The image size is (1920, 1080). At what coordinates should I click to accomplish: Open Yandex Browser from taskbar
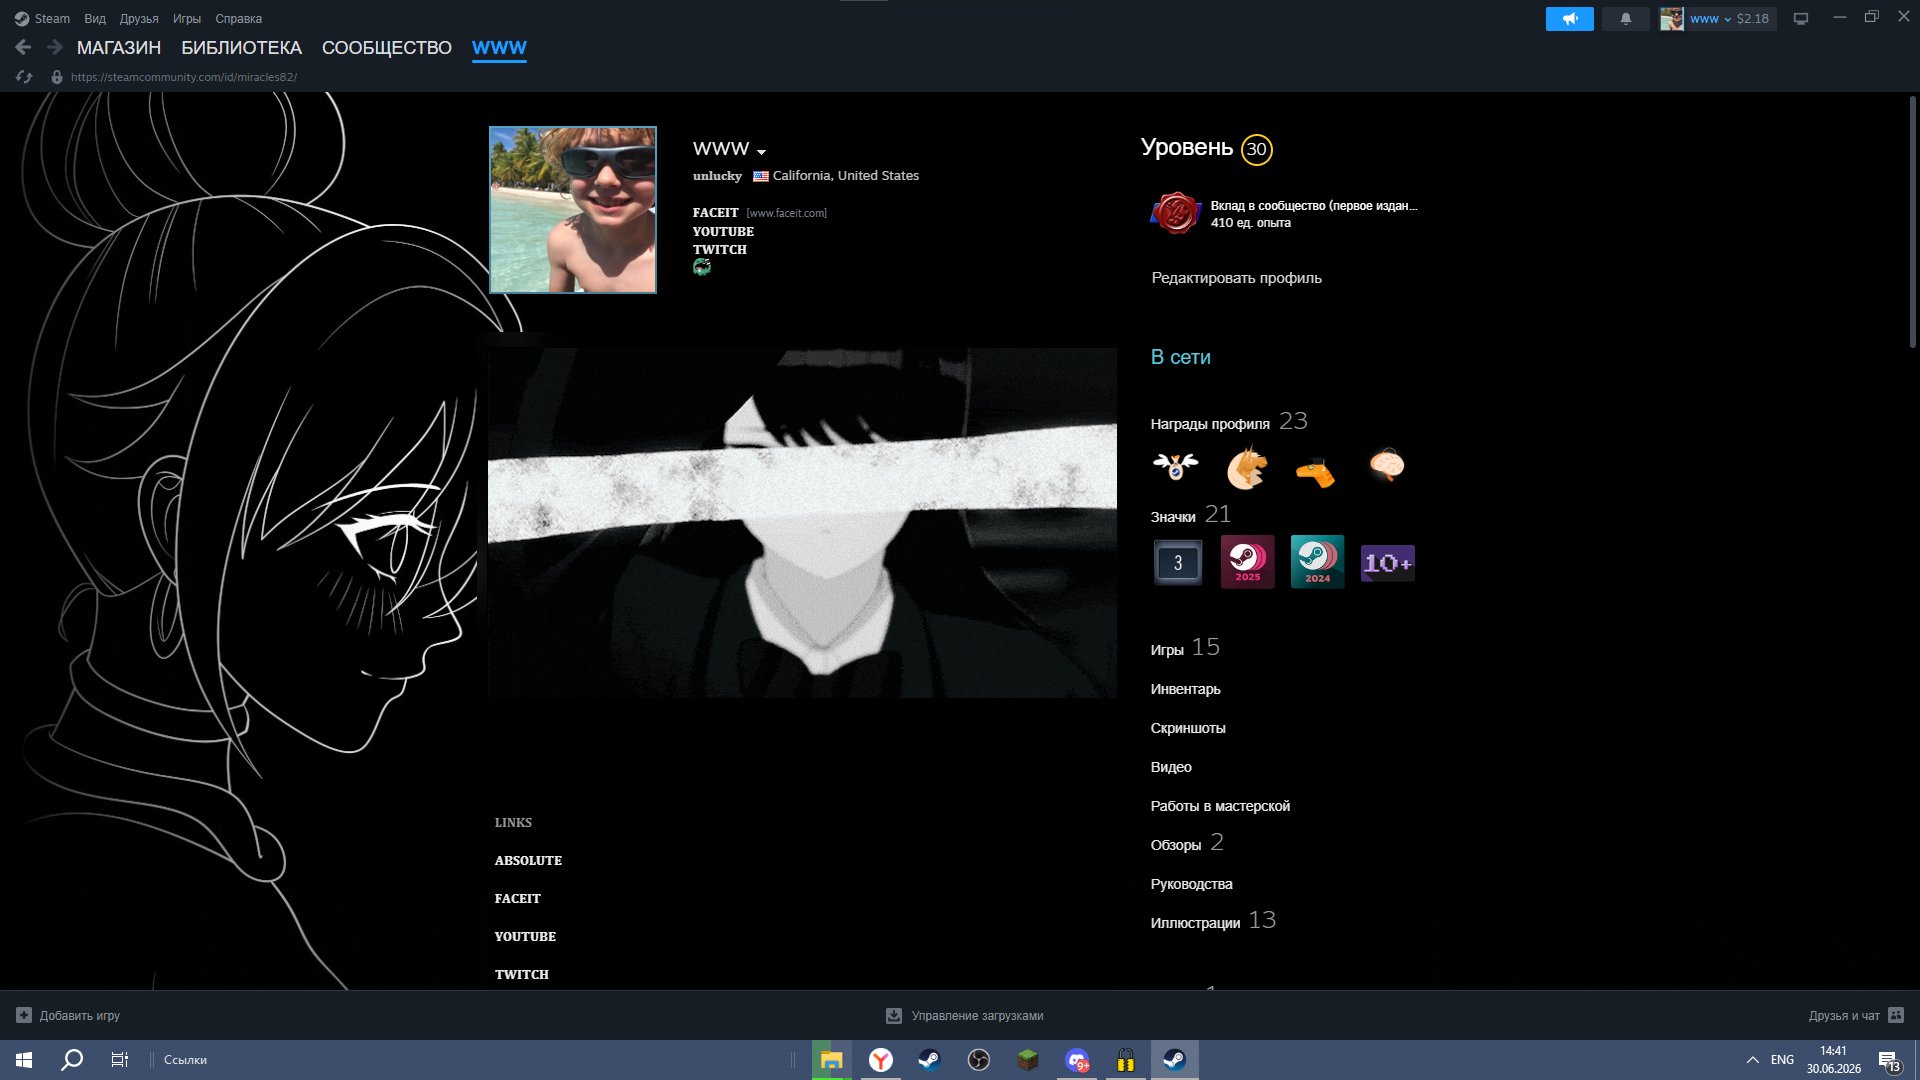point(880,1060)
